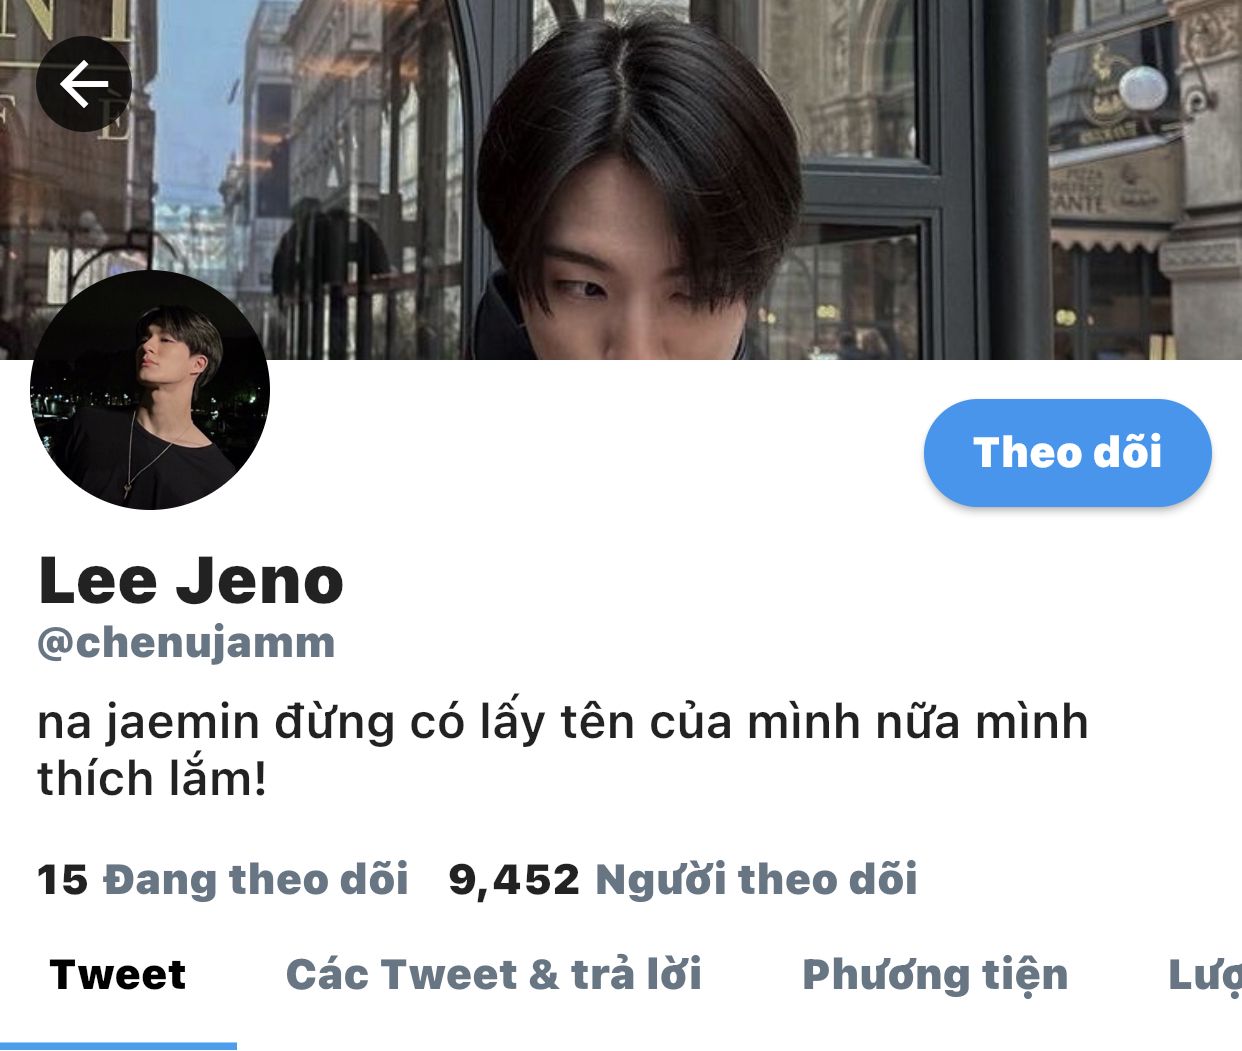
Task: Click the following number 15
Action: coord(62,881)
